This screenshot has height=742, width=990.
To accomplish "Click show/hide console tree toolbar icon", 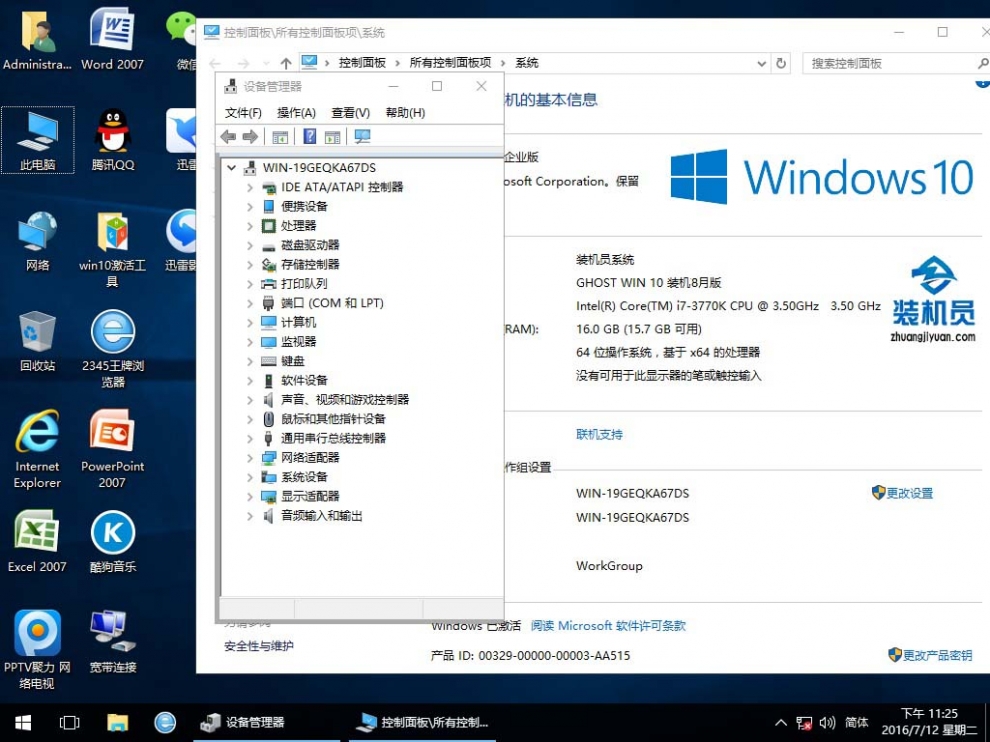I will [x=280, y=137].
